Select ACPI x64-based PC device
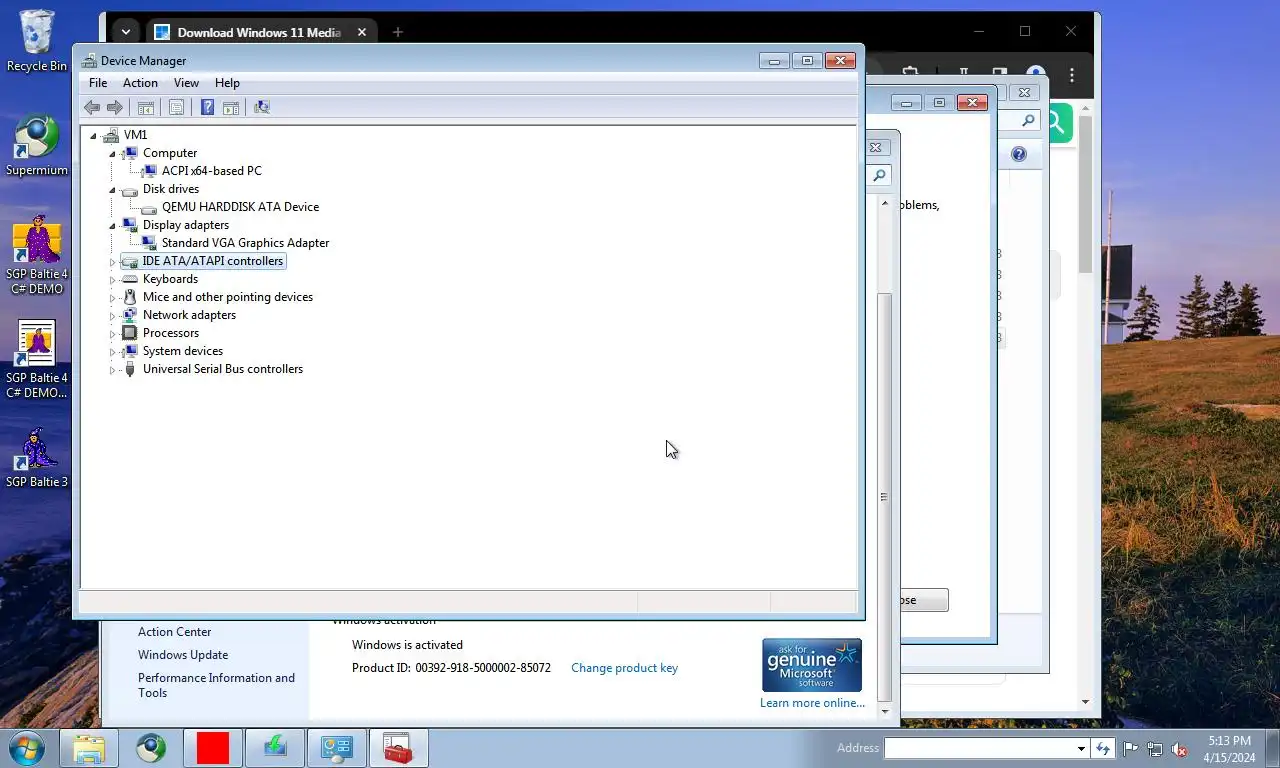Screen dimensions: 1280x768 click(x=211, y=171)
